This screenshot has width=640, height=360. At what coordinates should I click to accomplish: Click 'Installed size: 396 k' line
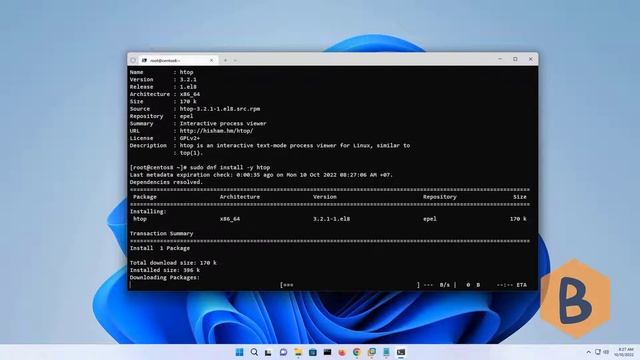165,270
